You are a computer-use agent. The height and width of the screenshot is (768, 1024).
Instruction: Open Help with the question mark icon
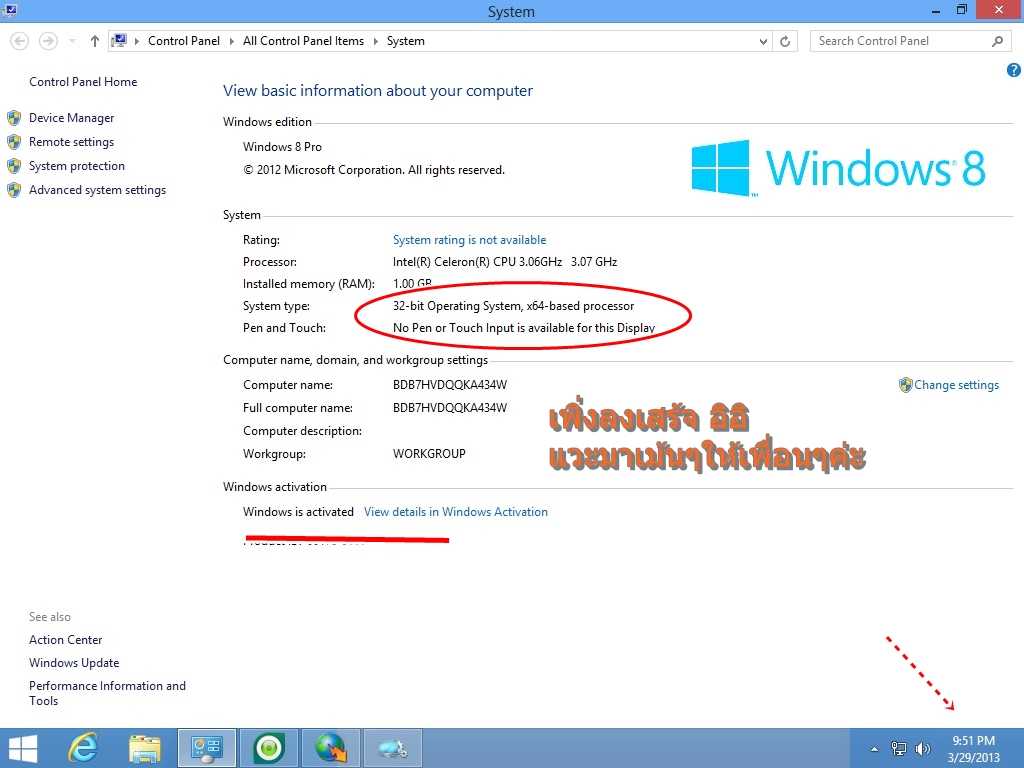point(1014,70)
